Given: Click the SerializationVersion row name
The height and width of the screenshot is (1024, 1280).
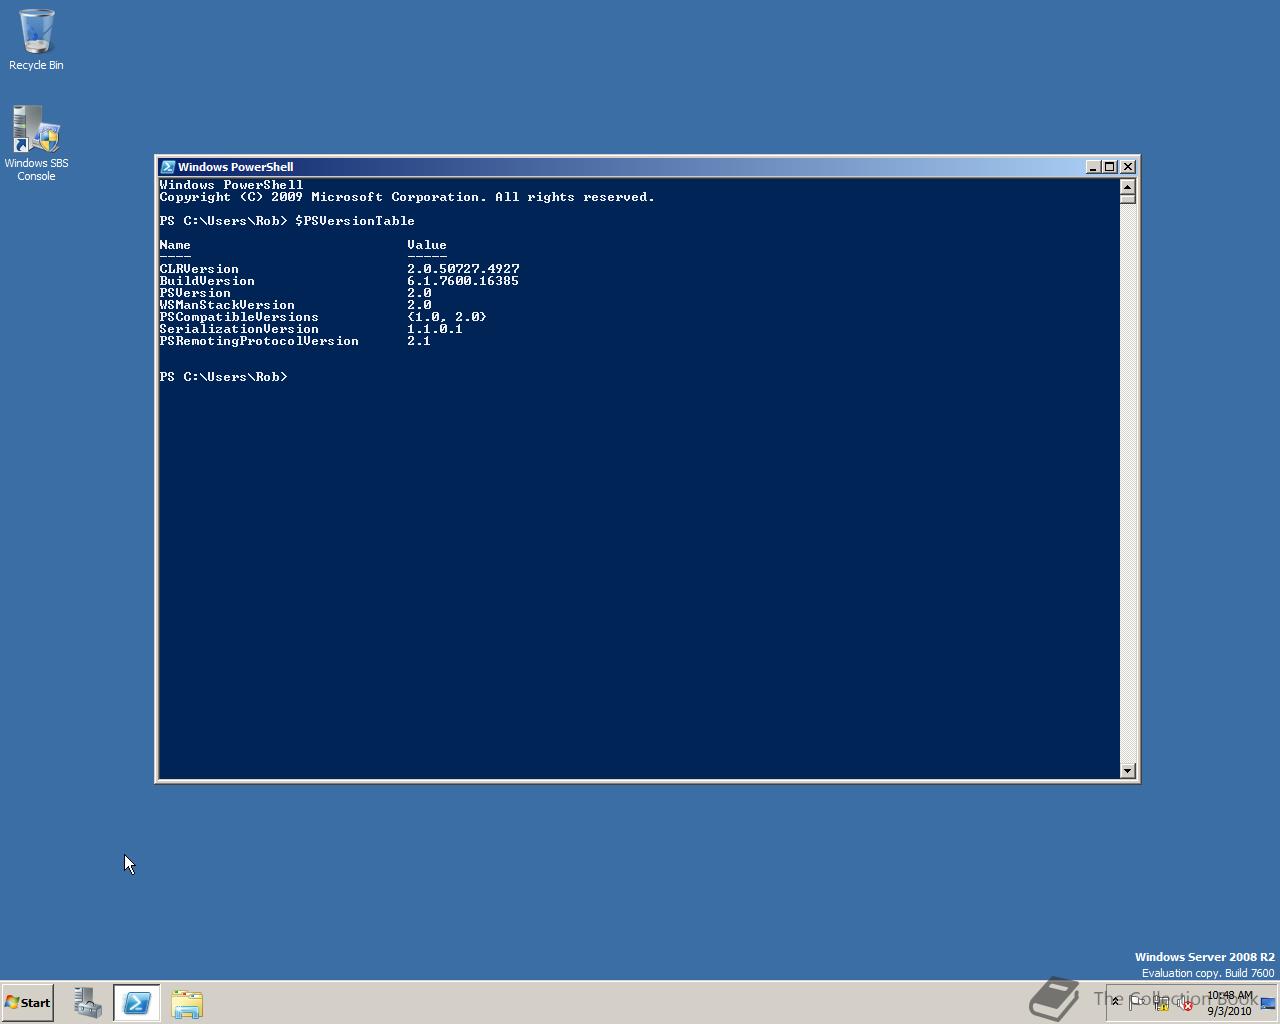Looking at the screenshot, I should click(239, 329).
